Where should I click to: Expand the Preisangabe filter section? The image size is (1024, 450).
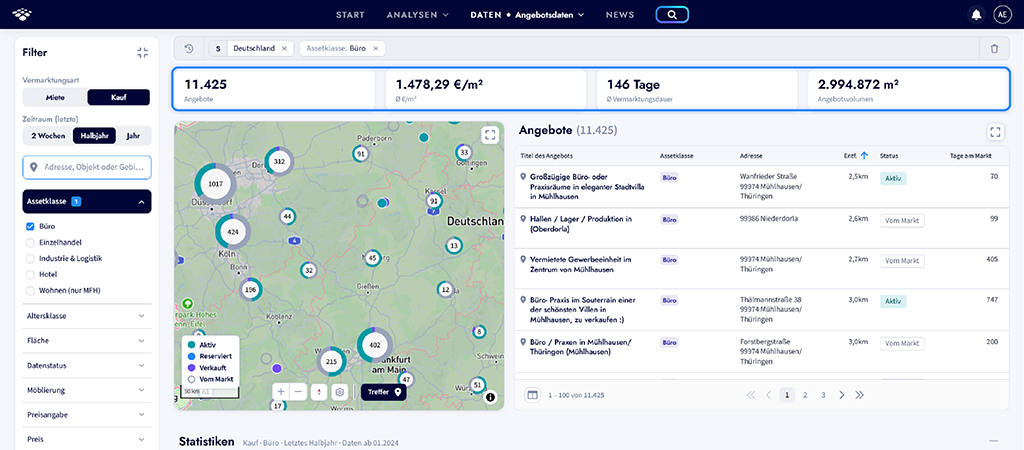tap(87, 415)
